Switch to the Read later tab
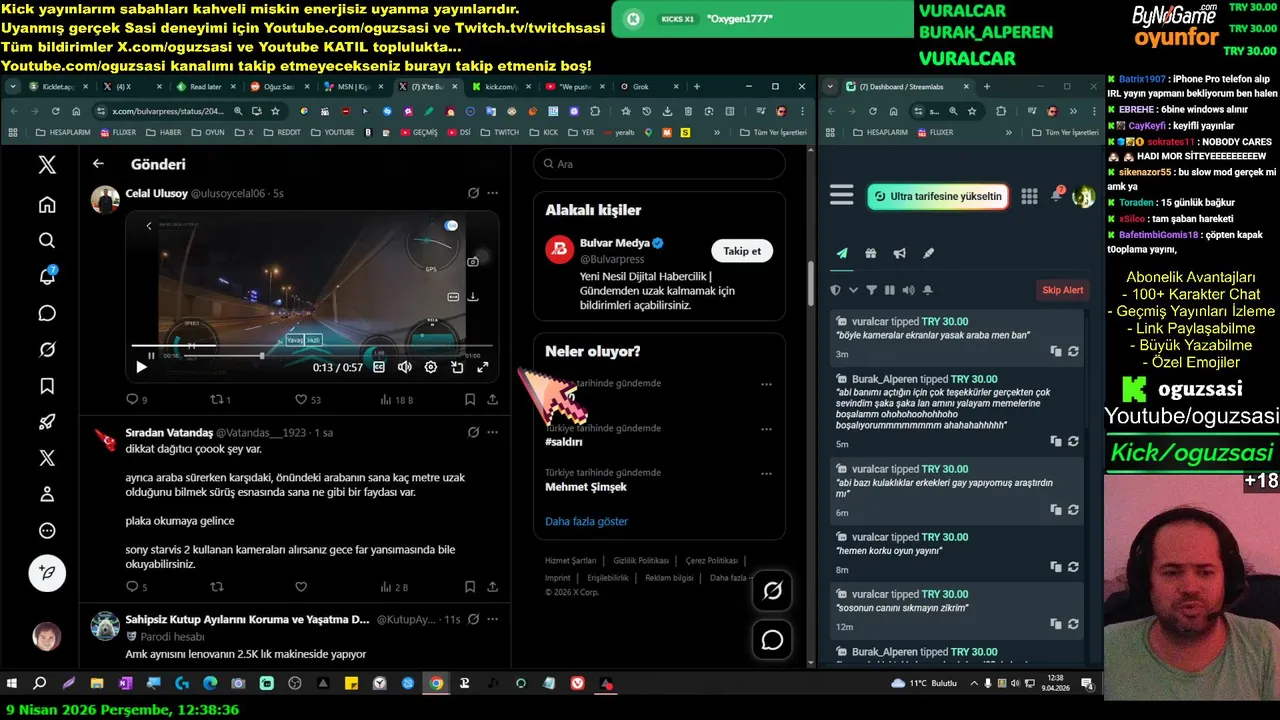This screenshot has height=720, width=1280. (205, 87)
